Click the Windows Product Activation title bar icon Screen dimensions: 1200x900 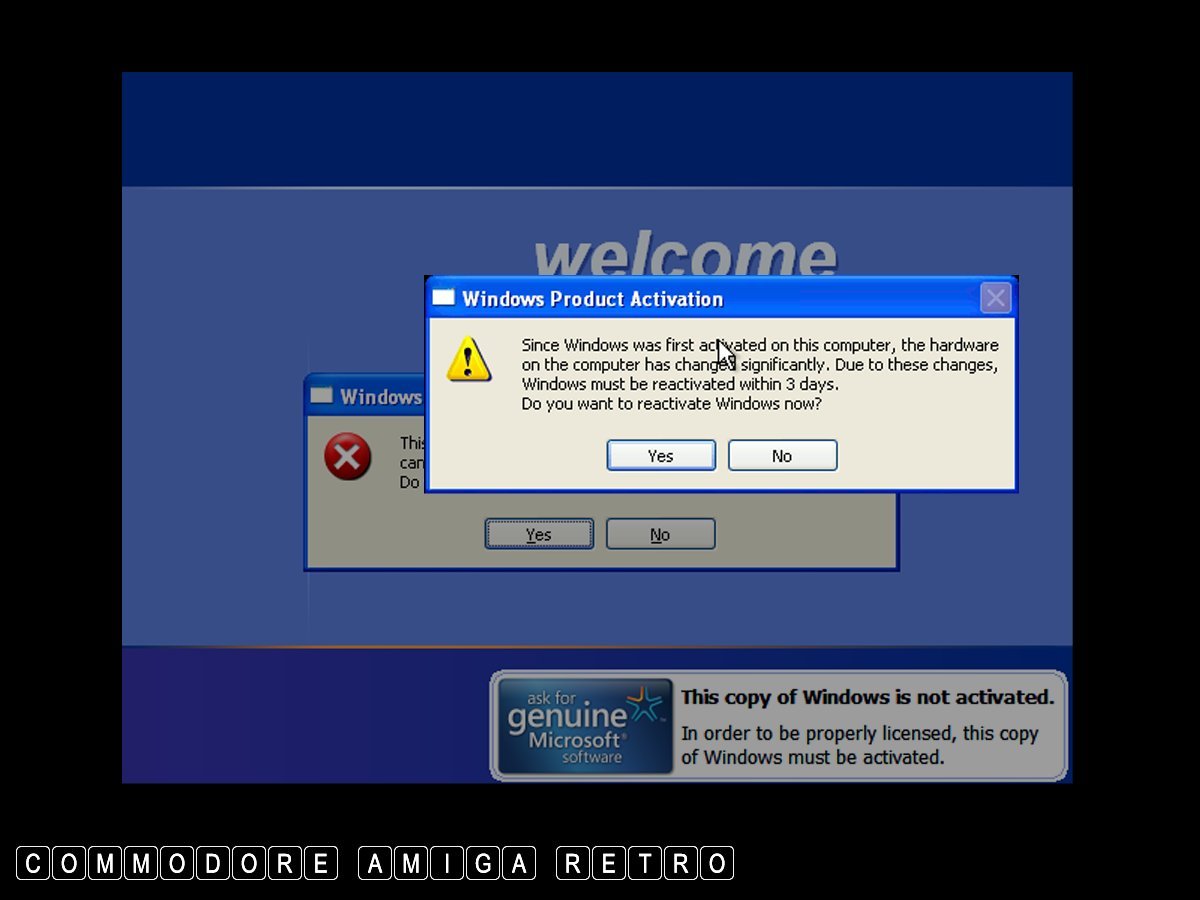(443, 298)
